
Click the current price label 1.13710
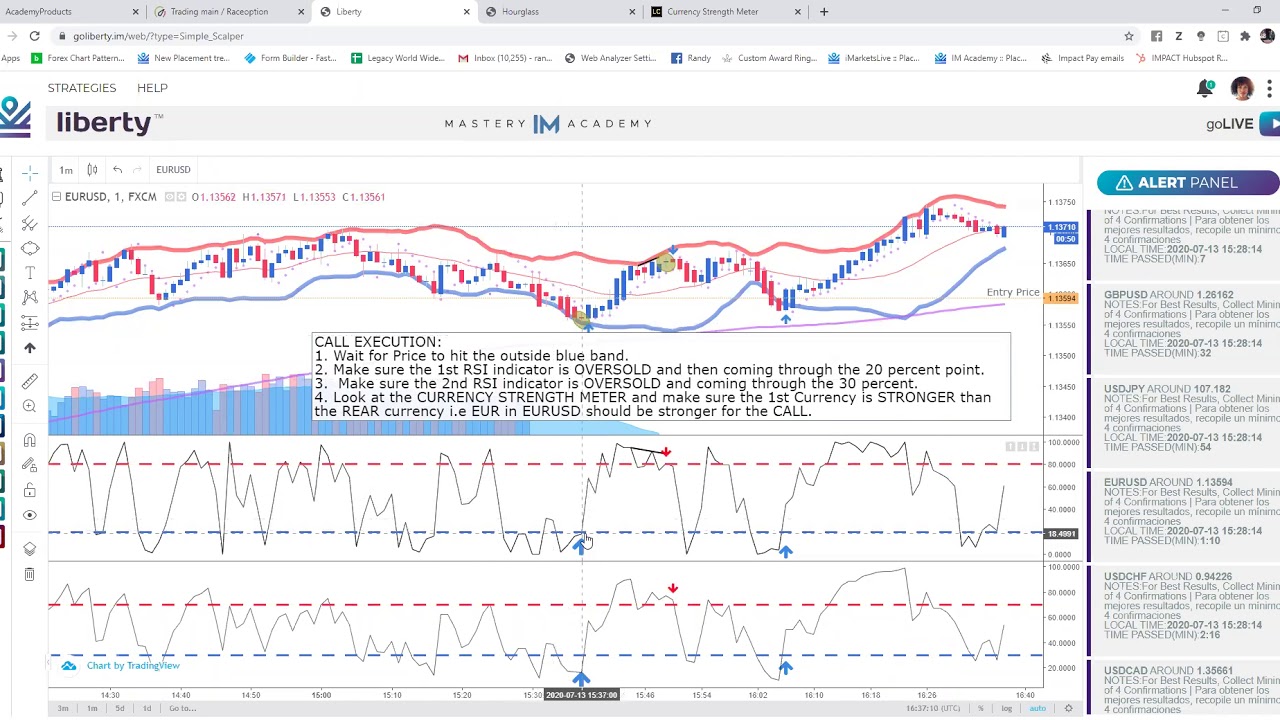[1061, 228]
